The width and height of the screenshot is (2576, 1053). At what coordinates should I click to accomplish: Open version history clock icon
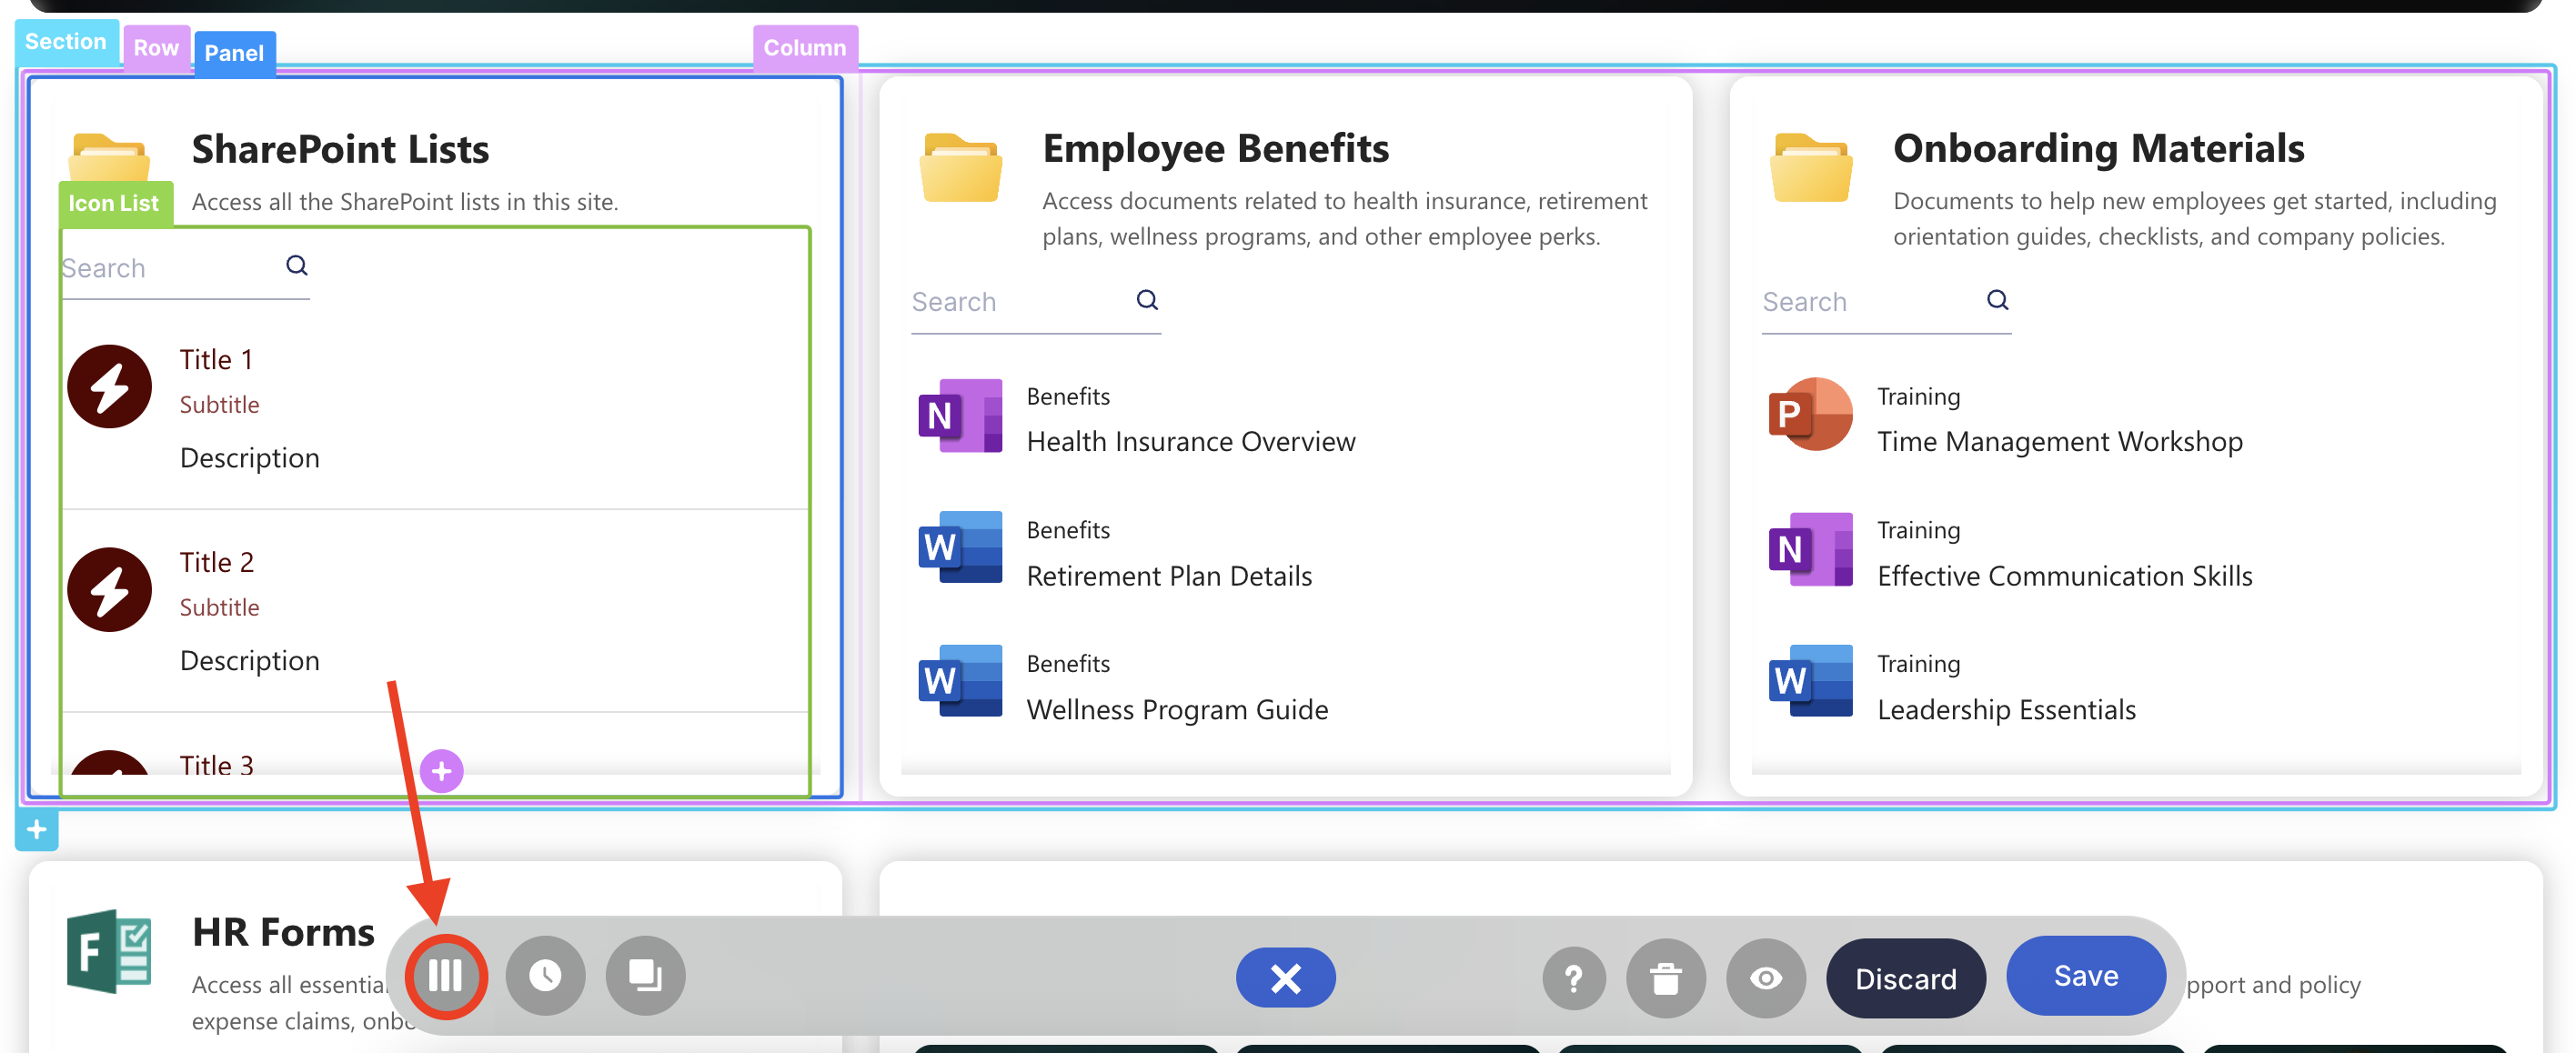click(x=545, y=976)
